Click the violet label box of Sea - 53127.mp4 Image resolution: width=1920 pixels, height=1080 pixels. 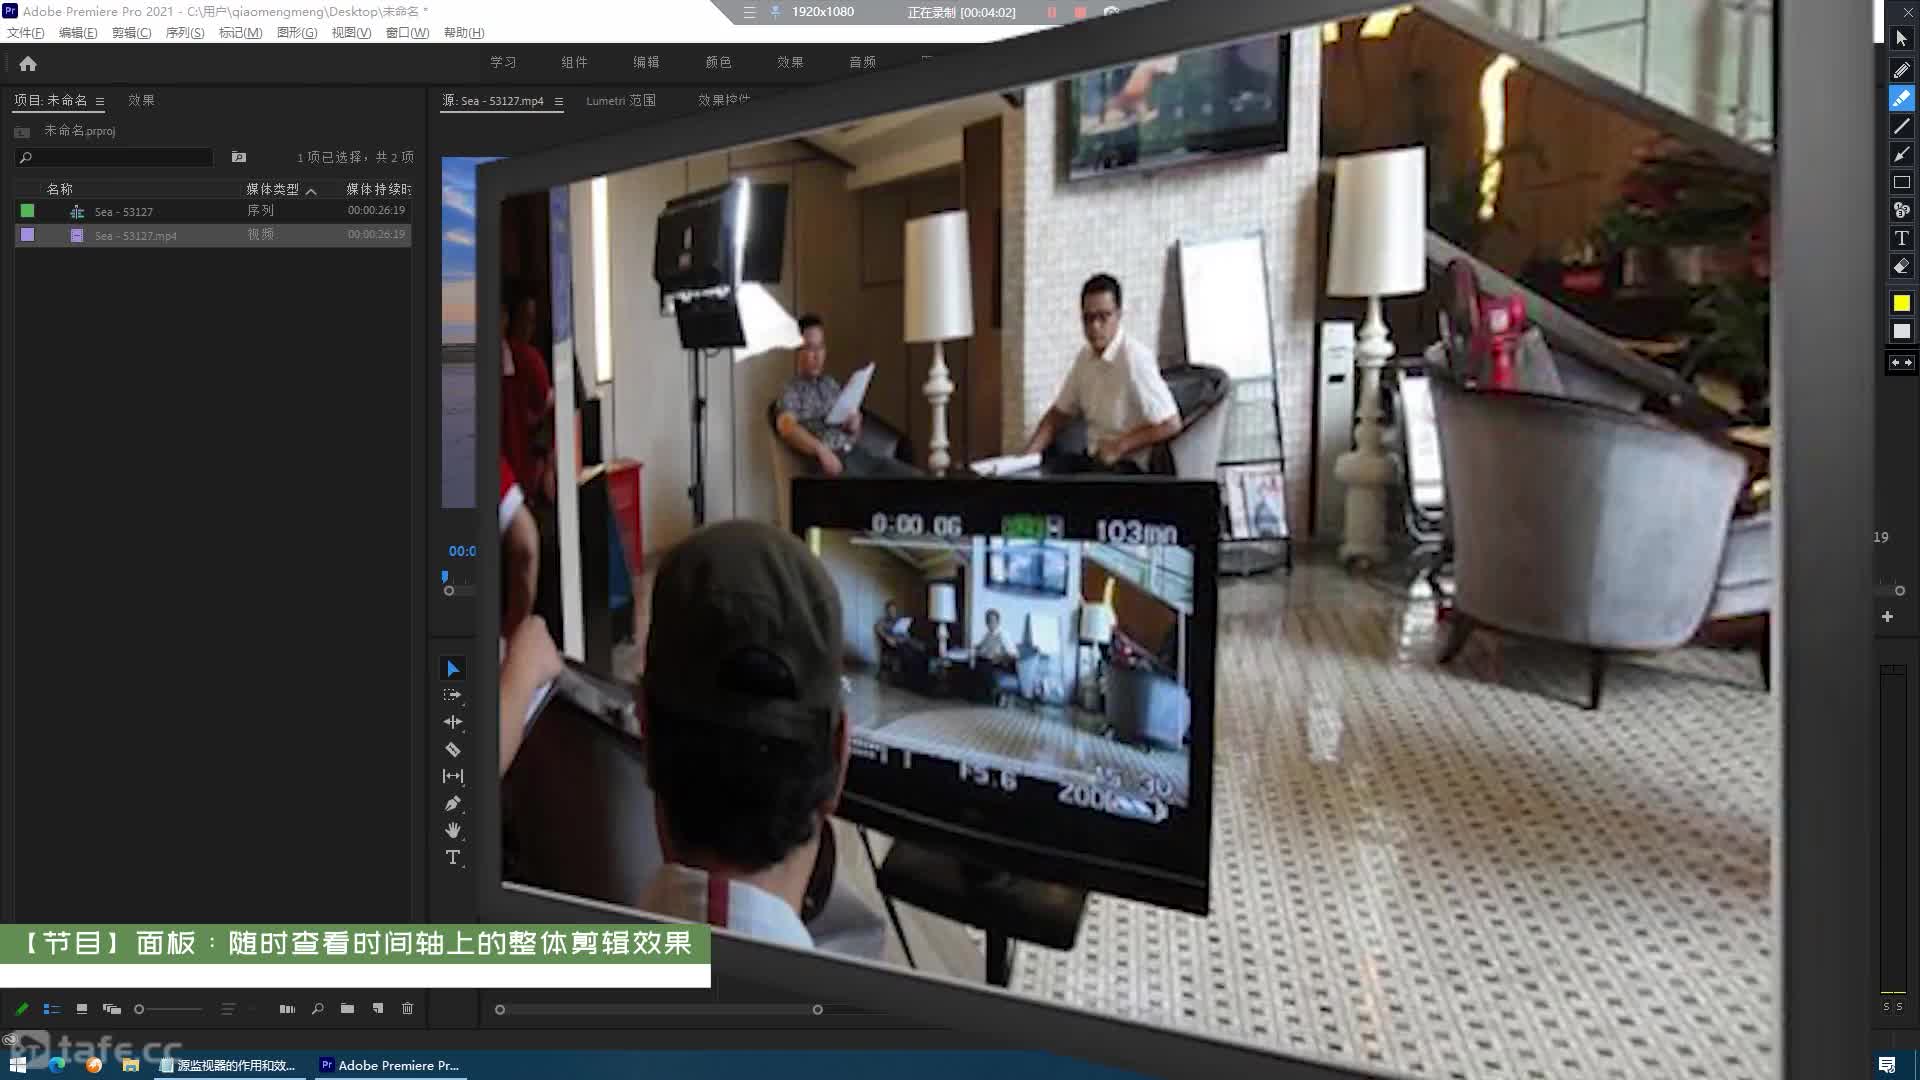(x=27, y=234)
